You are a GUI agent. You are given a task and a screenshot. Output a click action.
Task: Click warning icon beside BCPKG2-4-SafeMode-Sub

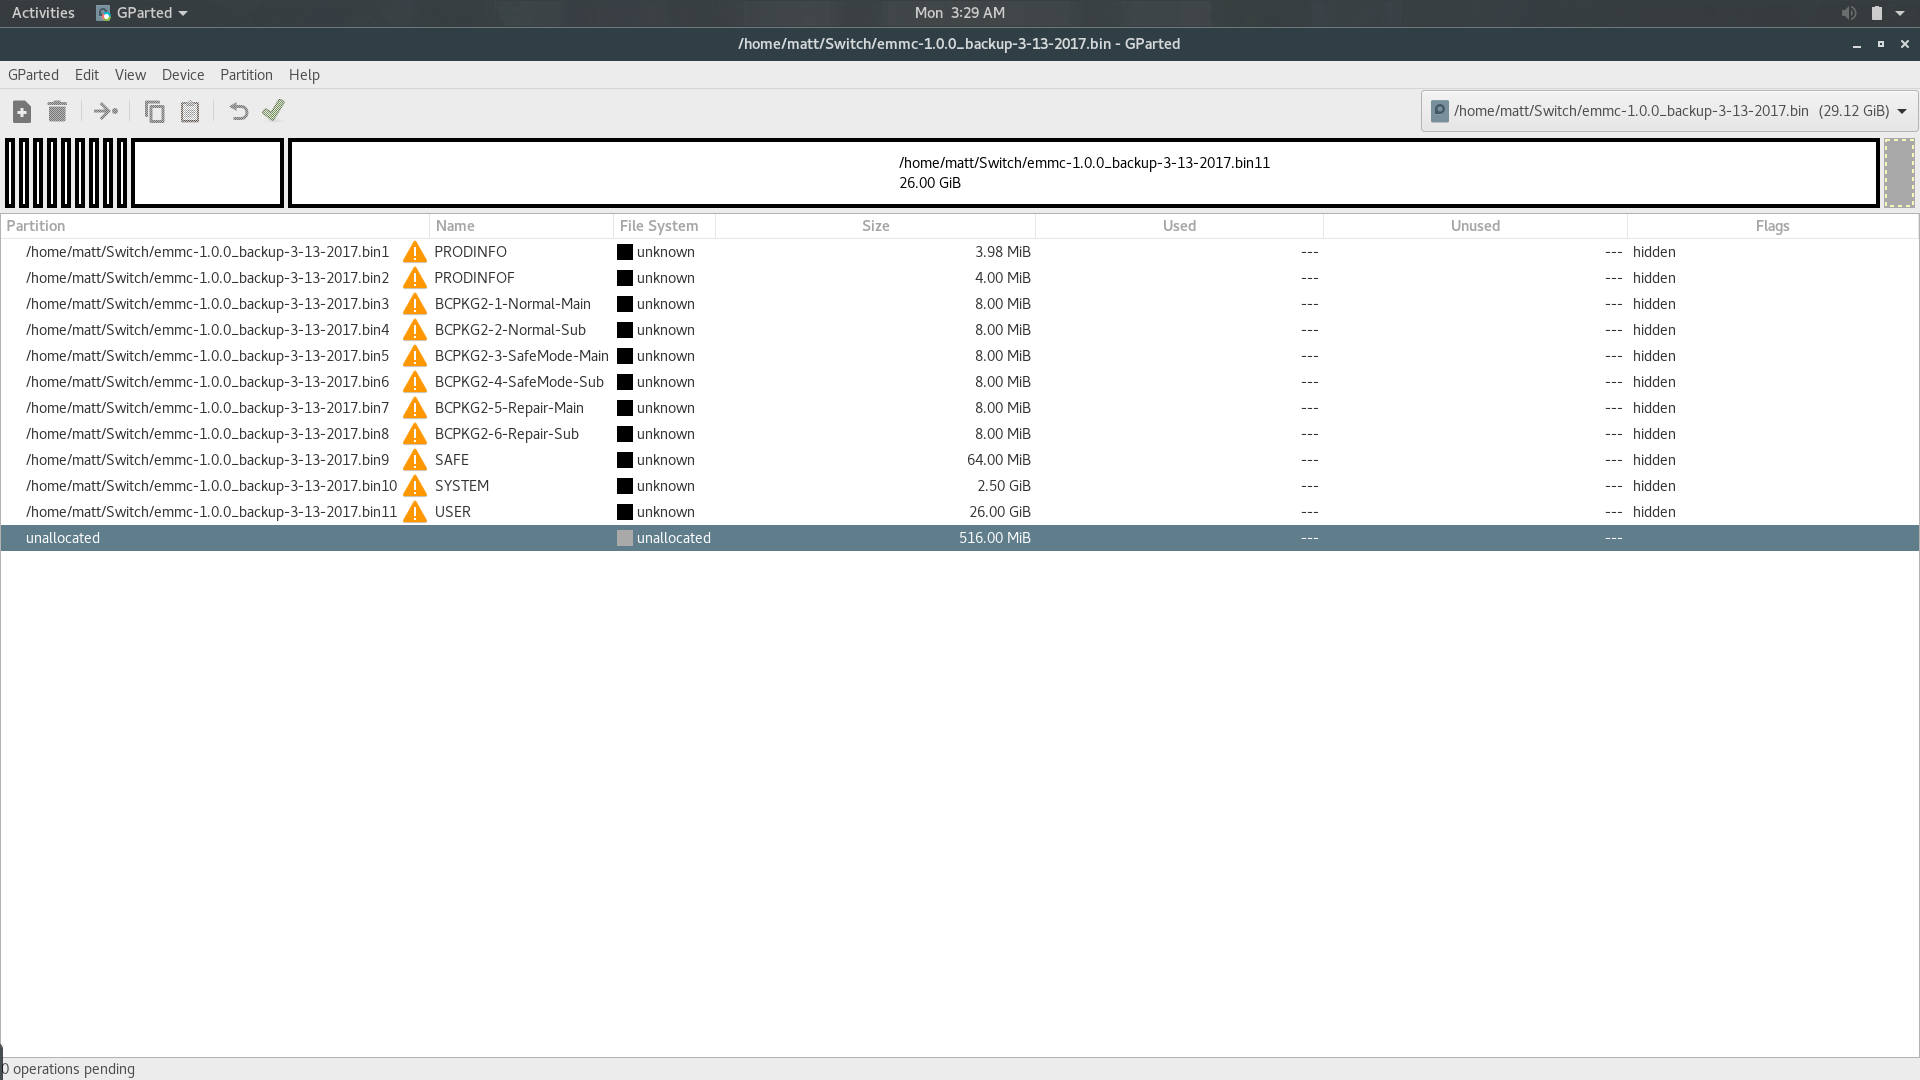(x=415, y=382)
